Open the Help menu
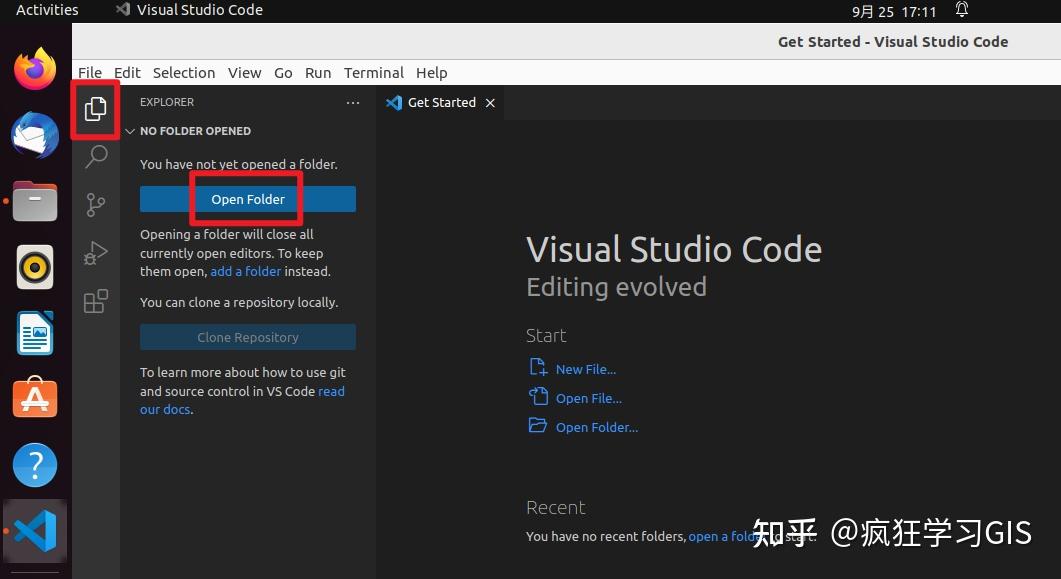 tap(431, 72)
